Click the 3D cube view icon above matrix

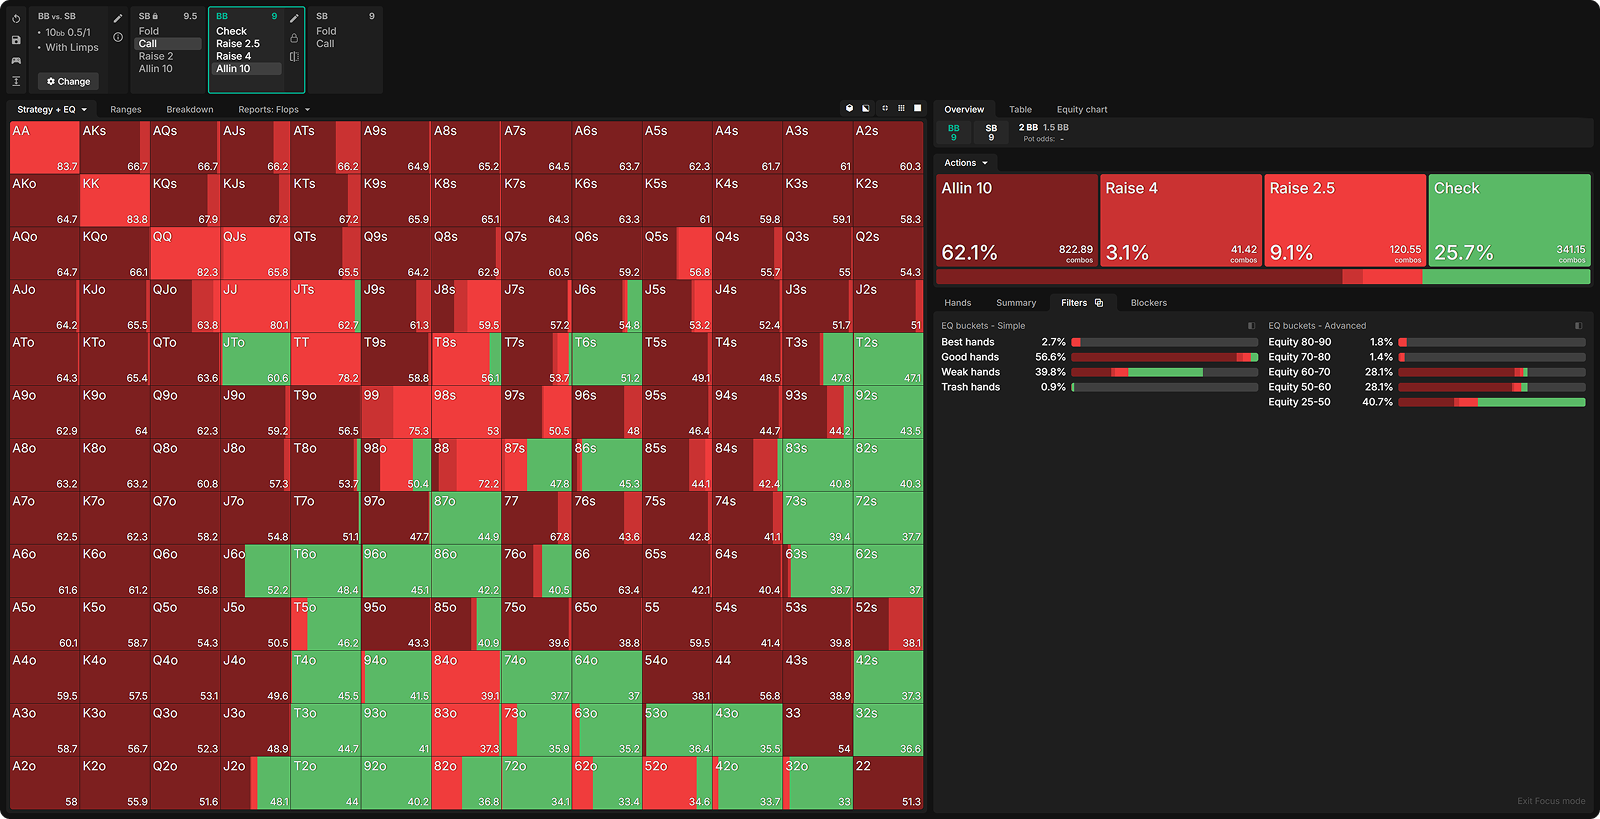pos(850,108)
